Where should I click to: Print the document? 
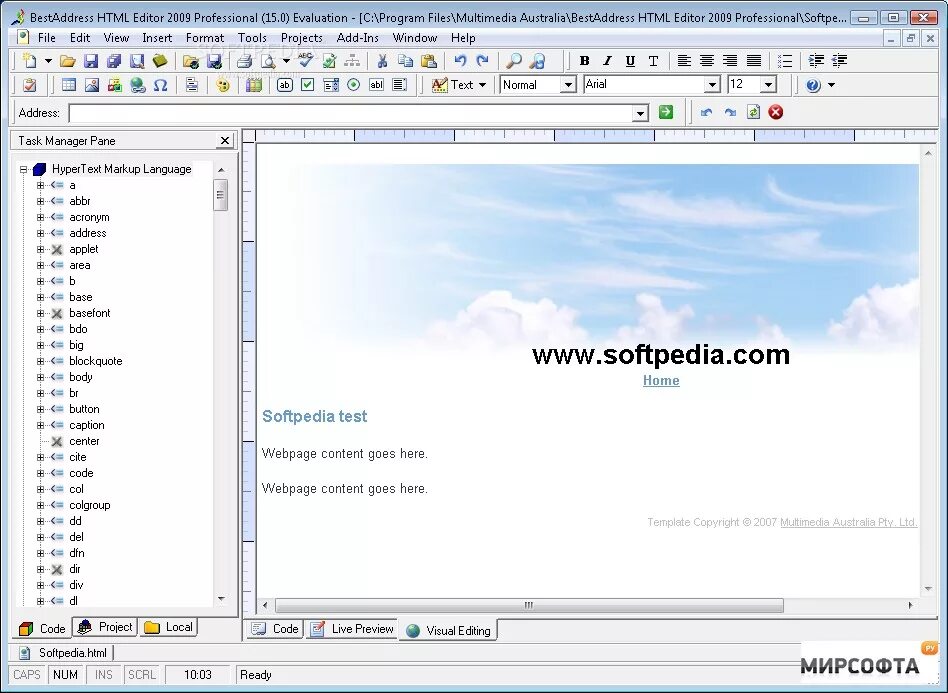coord(244,60)
